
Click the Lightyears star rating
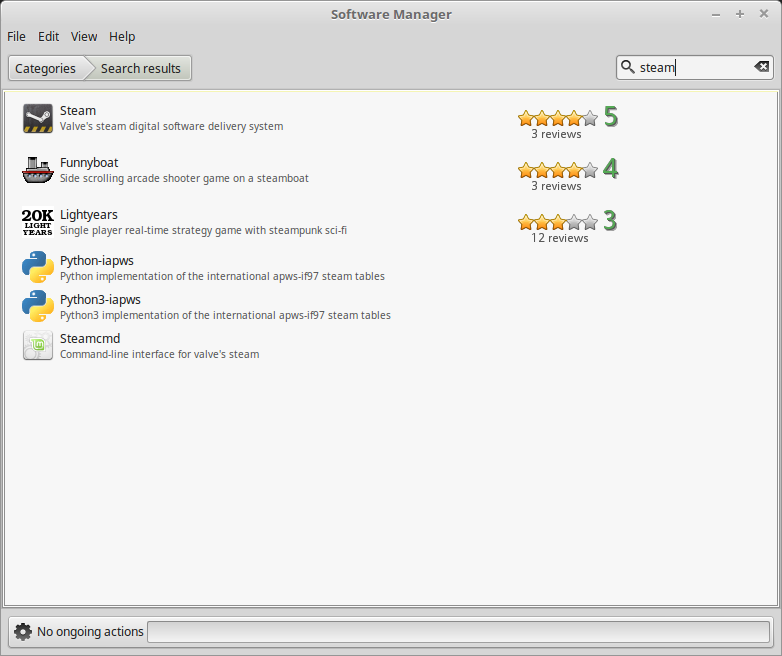(558, 222)
